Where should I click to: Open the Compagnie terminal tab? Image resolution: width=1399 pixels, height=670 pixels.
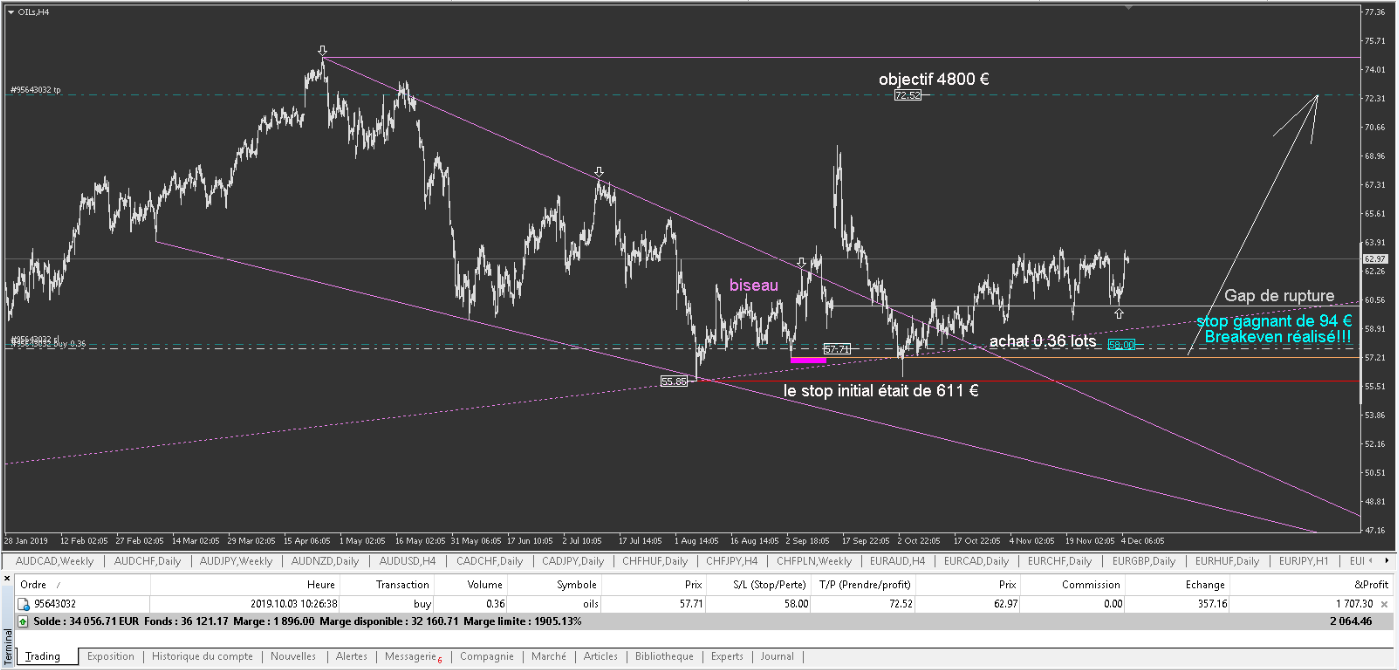[487, 657]
